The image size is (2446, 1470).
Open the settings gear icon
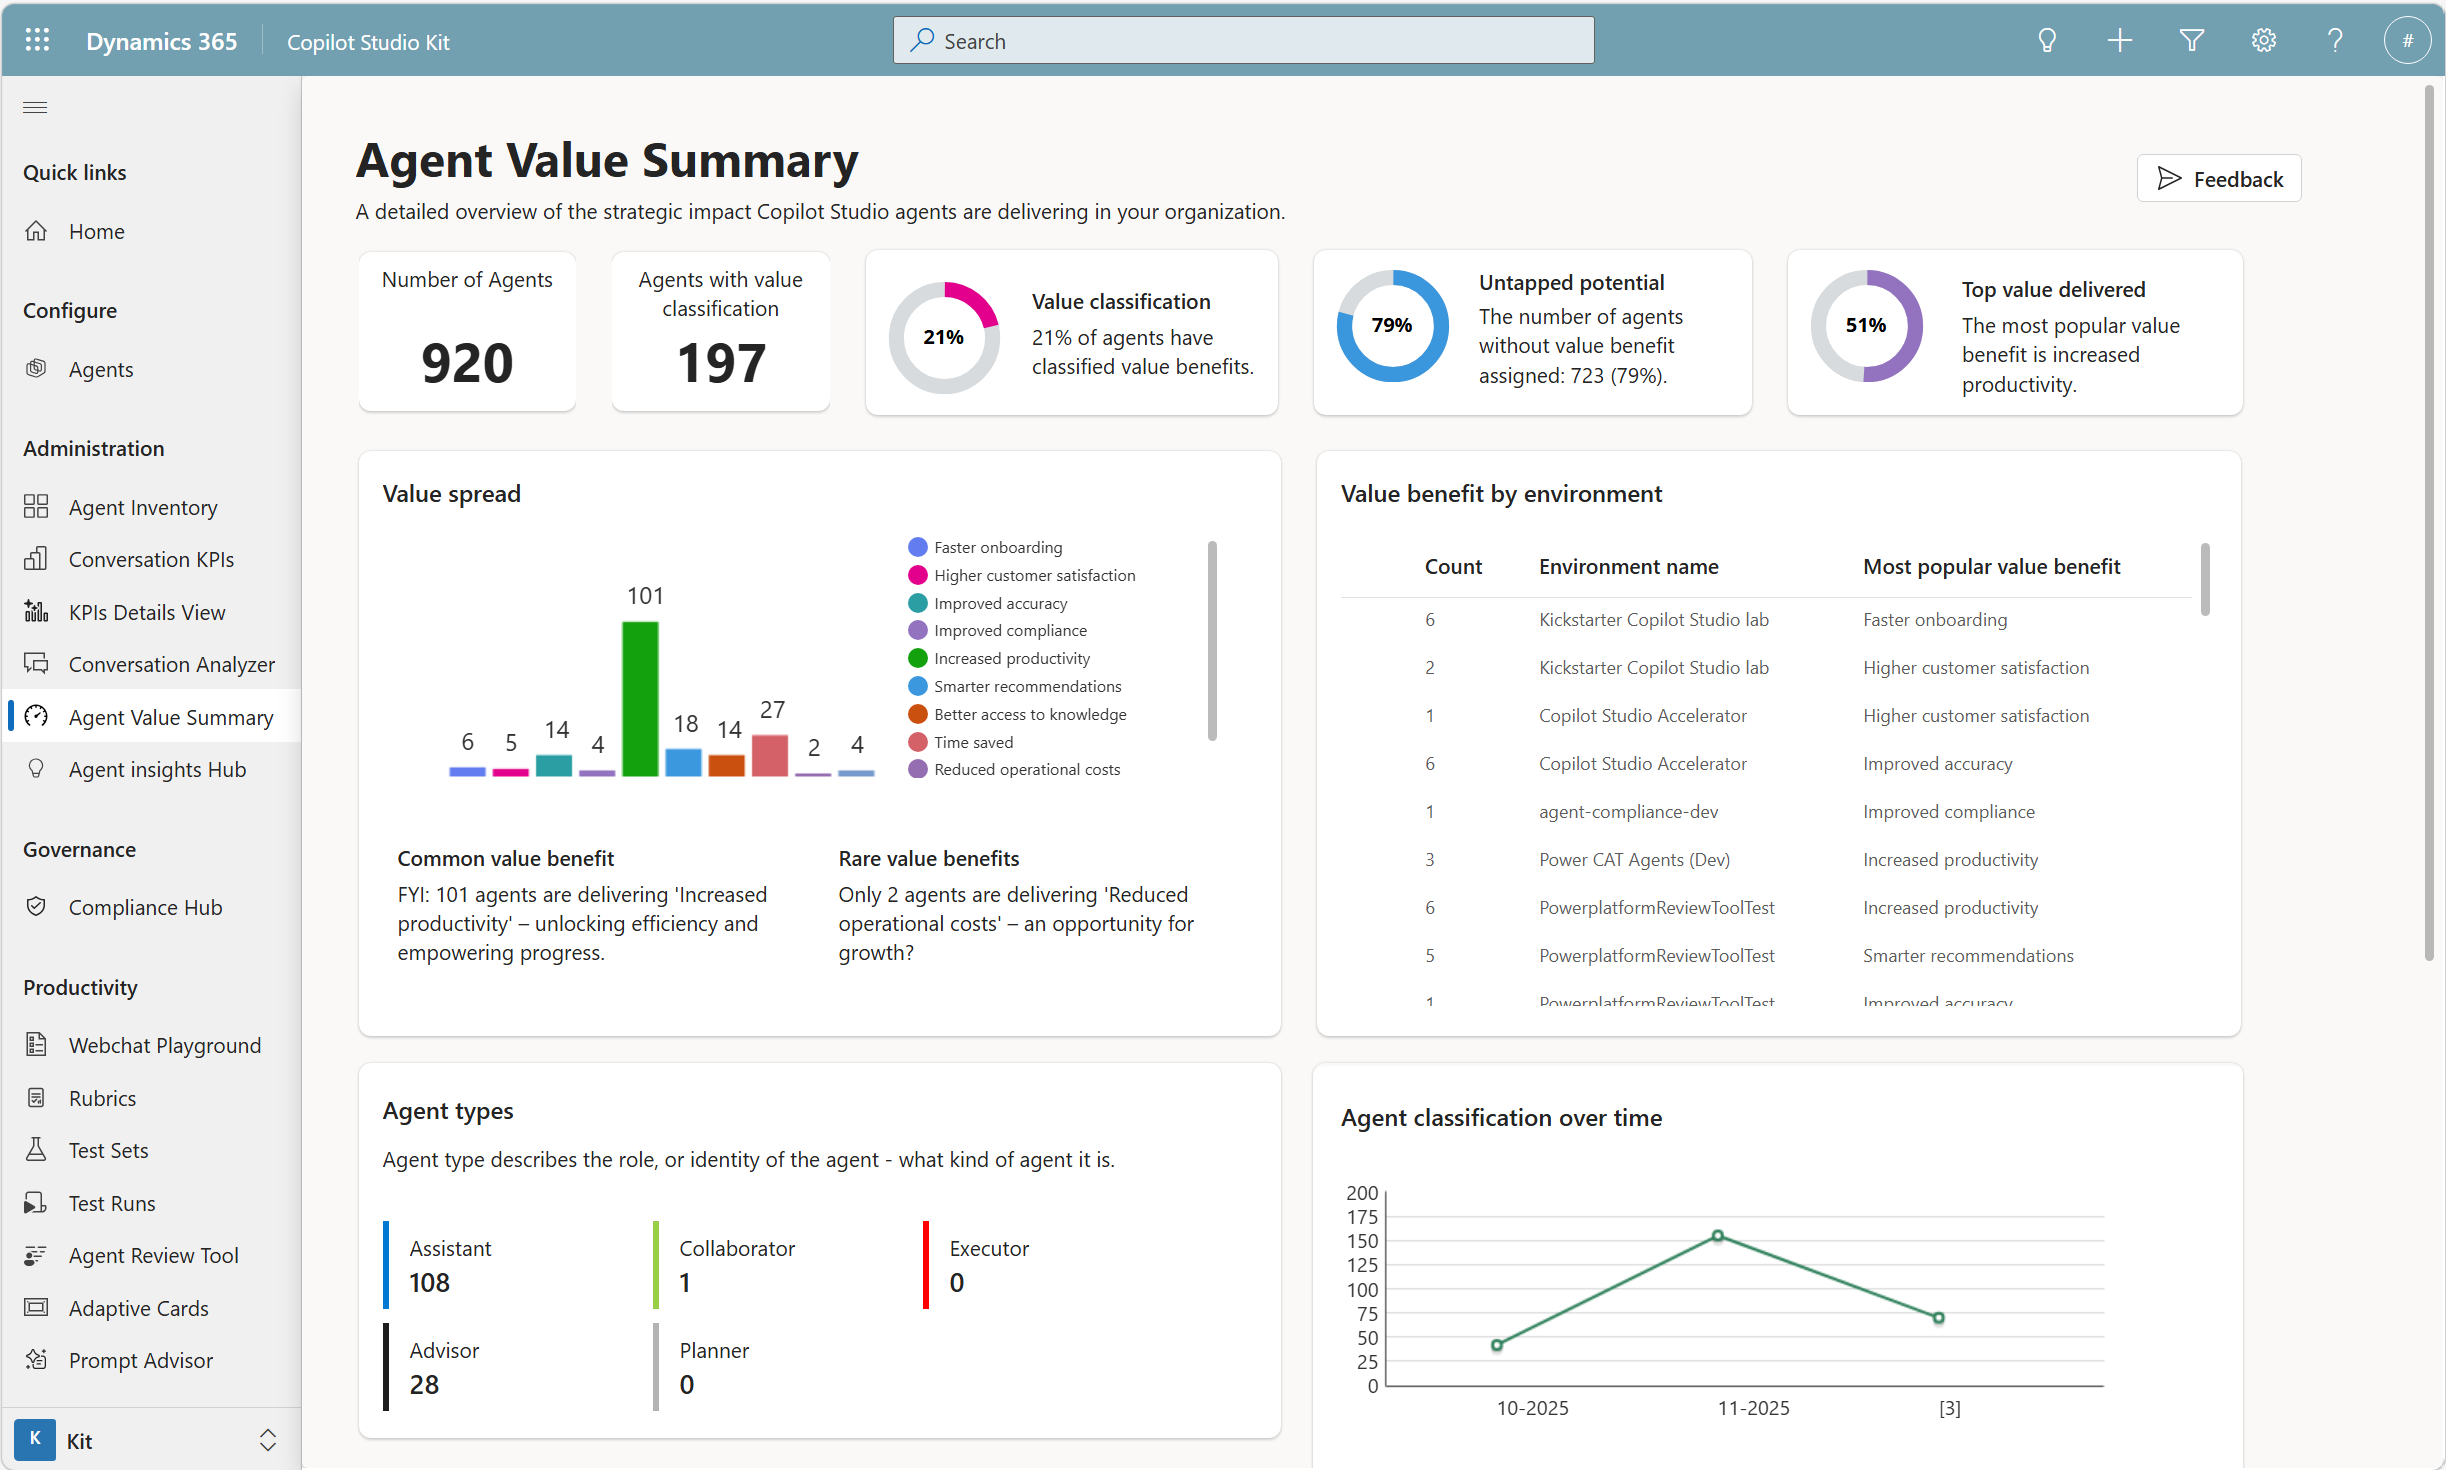[x=2263, y=40]
